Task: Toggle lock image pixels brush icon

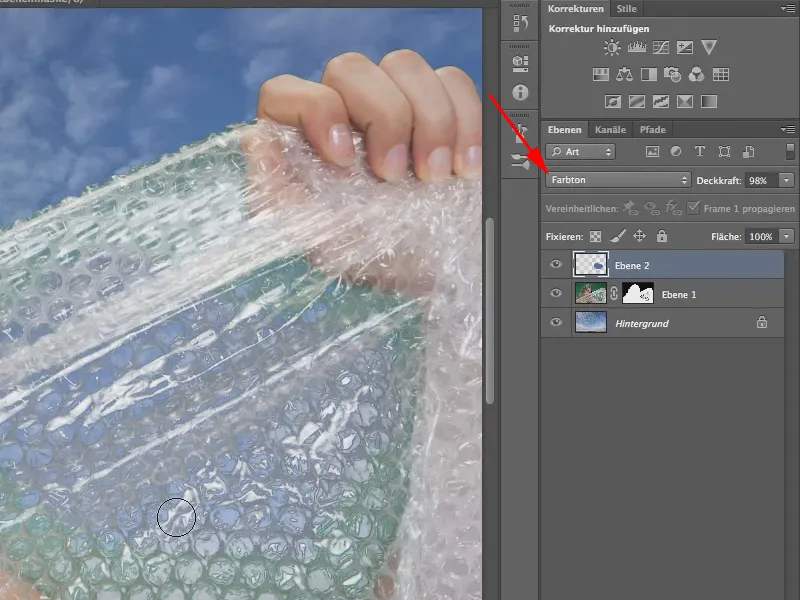Action: [x=617, y=236]
